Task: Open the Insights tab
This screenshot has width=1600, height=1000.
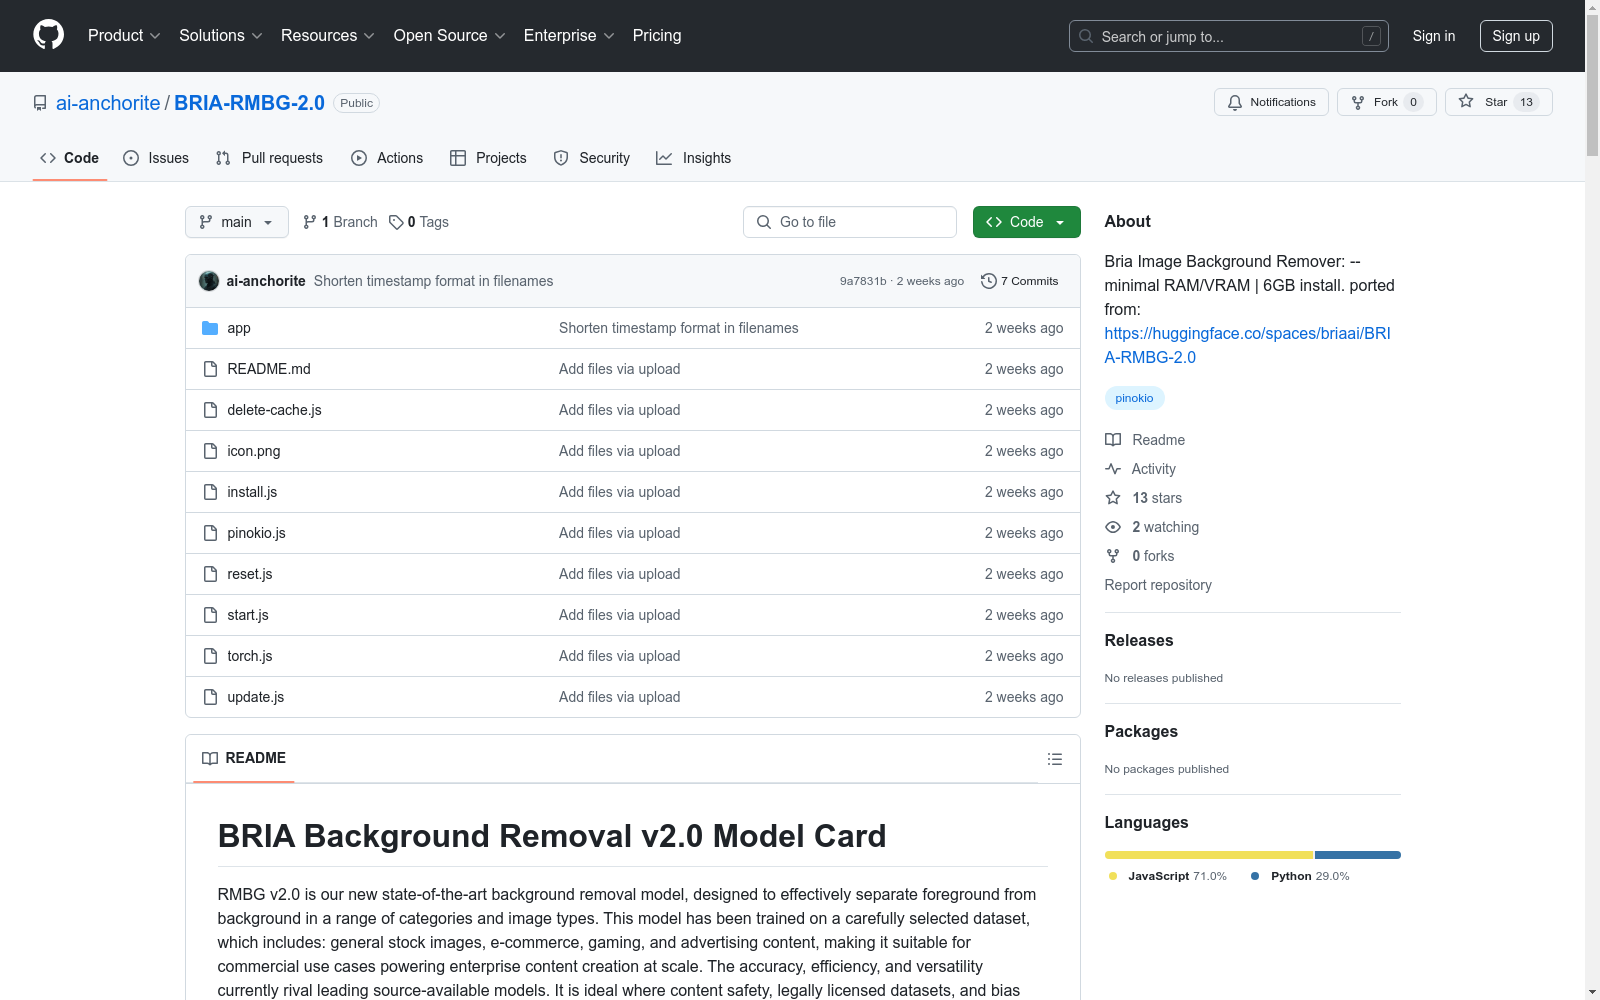Action: [693, 158]
